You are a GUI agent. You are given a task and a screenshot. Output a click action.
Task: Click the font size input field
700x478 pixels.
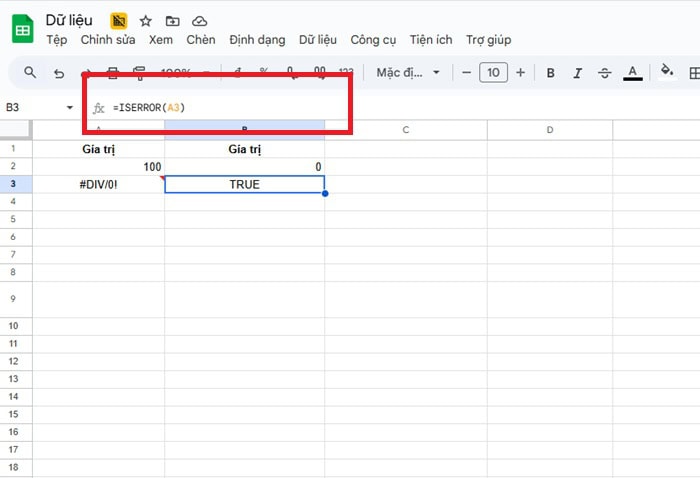pos(493,72)
